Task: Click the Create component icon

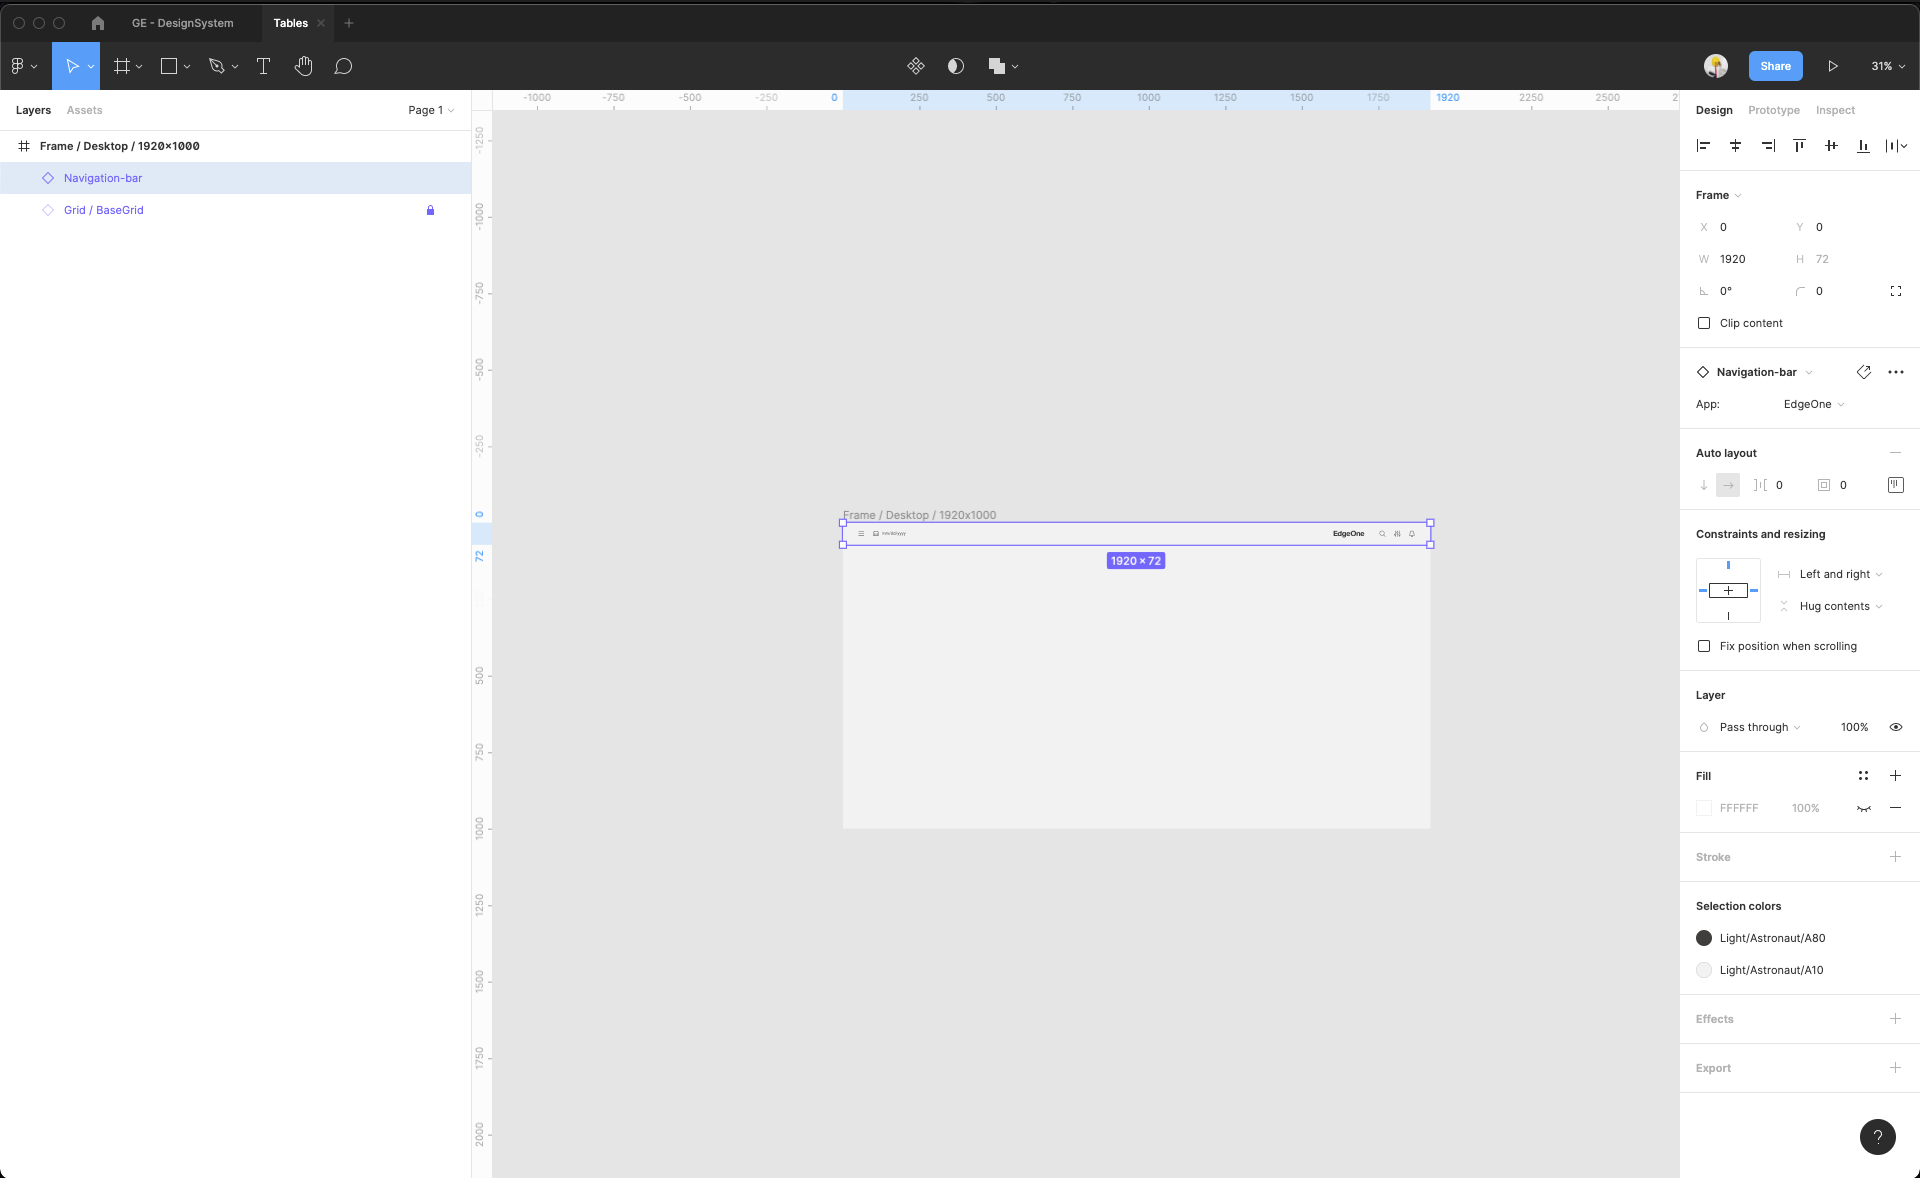Action: tap(915, 66)
